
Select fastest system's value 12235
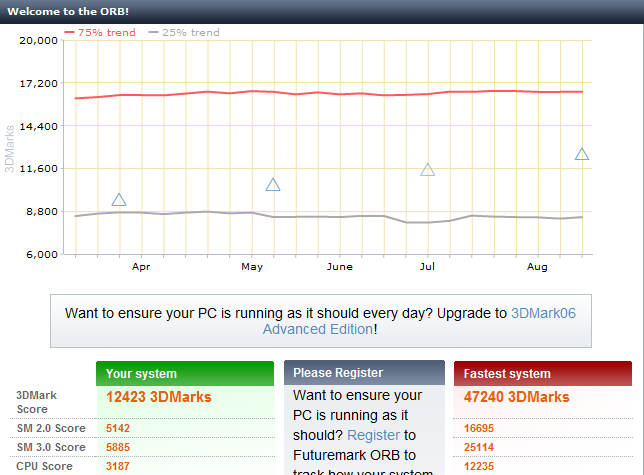[x=479, y=466]
